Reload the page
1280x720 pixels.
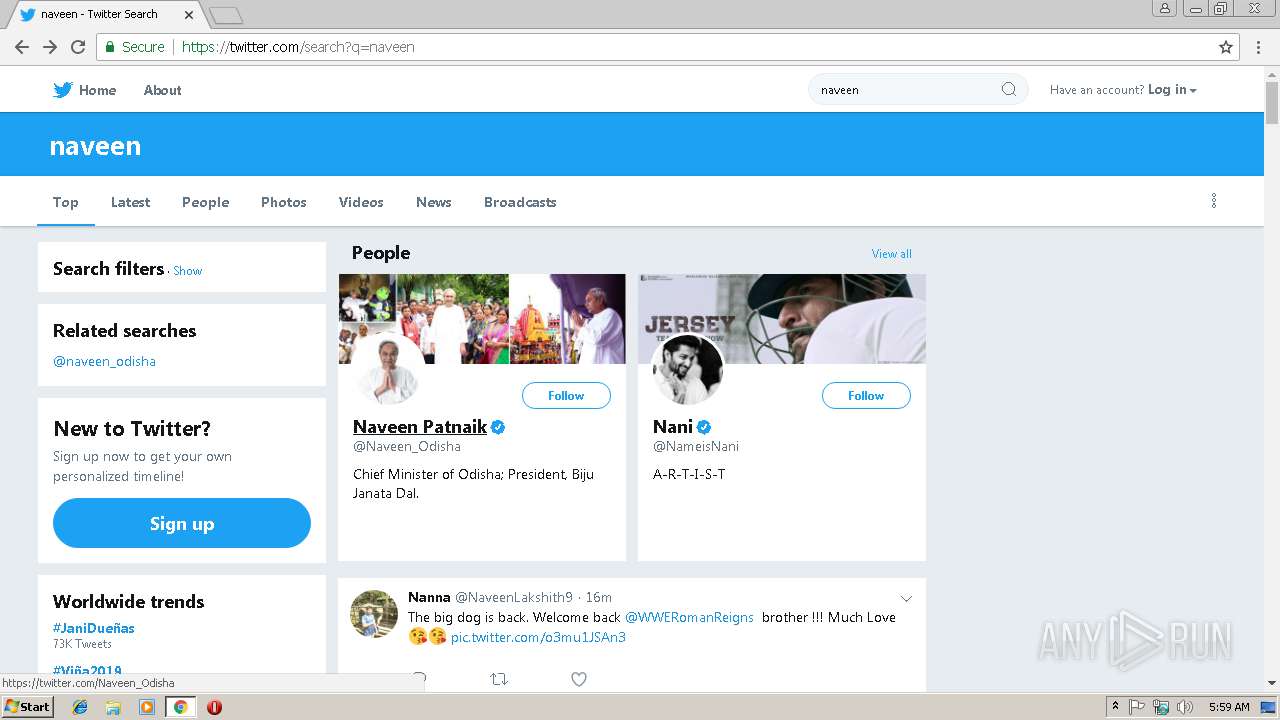click(x=78, y=47)
